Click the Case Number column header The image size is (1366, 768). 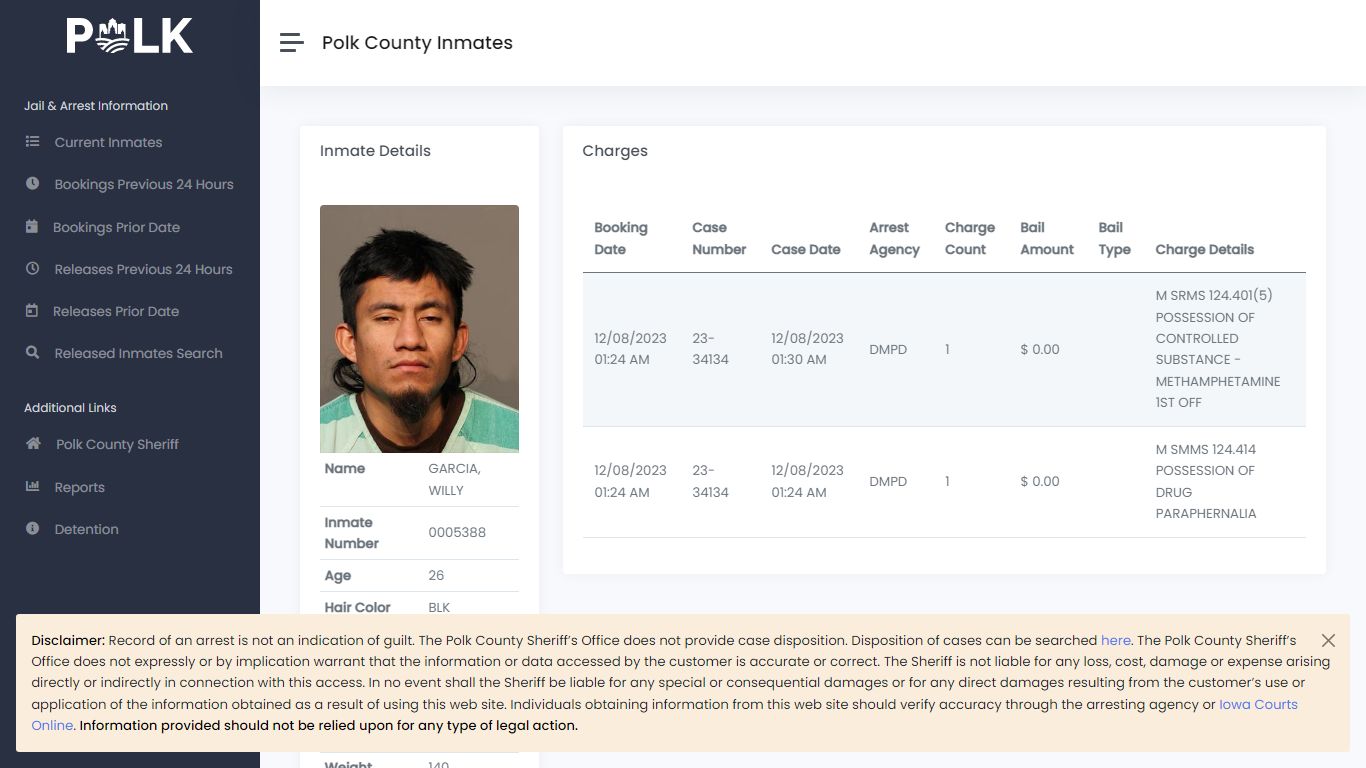click(x=719, y=238)
